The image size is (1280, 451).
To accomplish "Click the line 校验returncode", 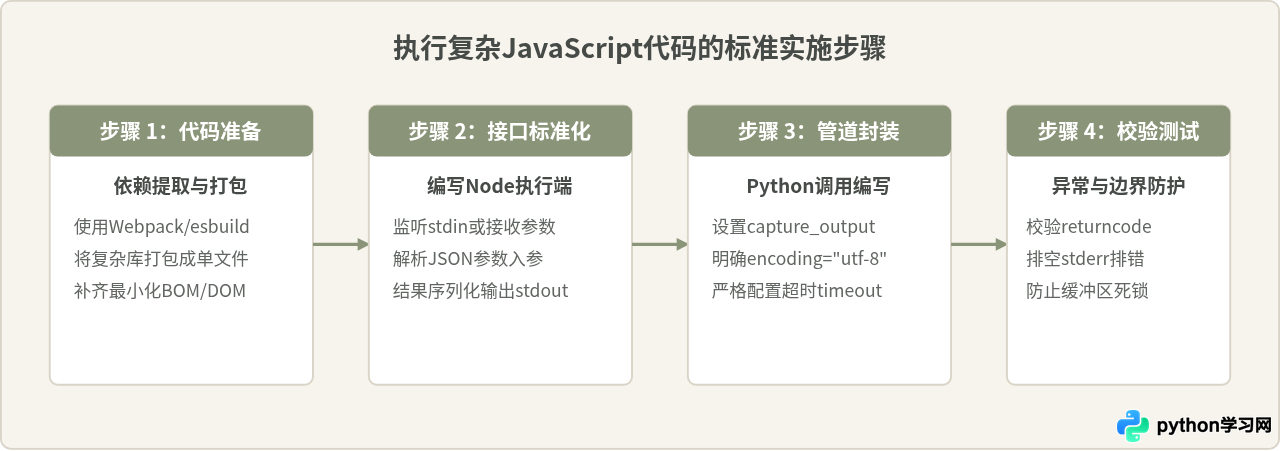I will click(1089, 227).
